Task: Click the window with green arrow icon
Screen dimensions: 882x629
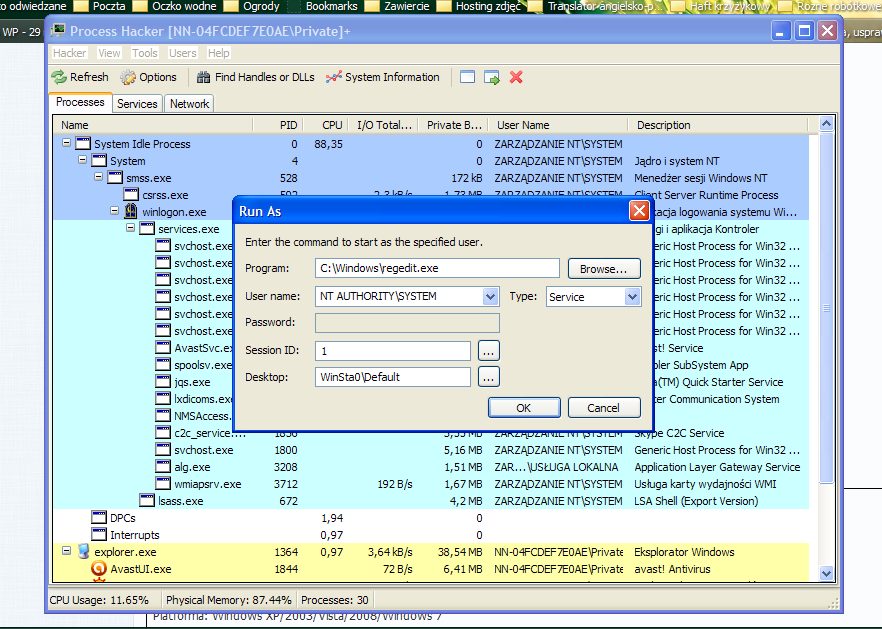Action: pos(492,77)
